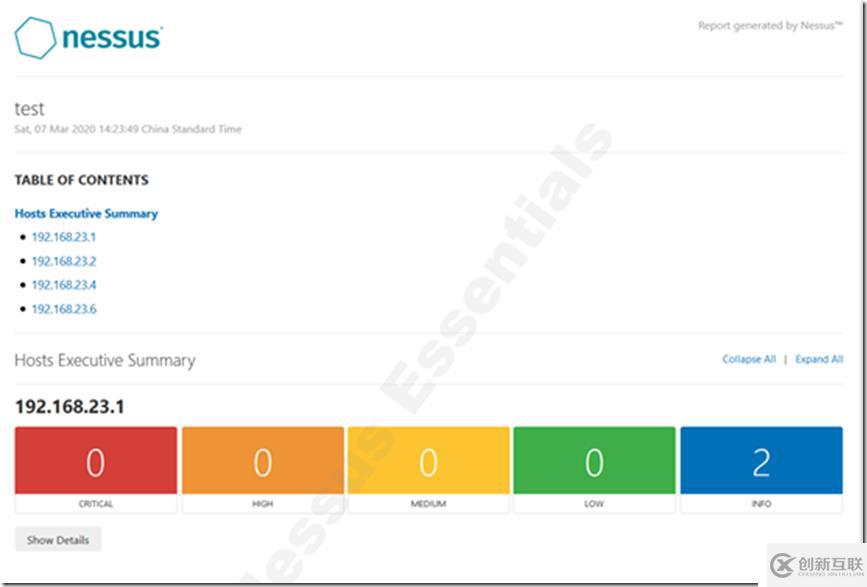The height and width of the screenshot is (587, 867).
Task: Select the orange High count tile
Action: click(x=263, y=460)
